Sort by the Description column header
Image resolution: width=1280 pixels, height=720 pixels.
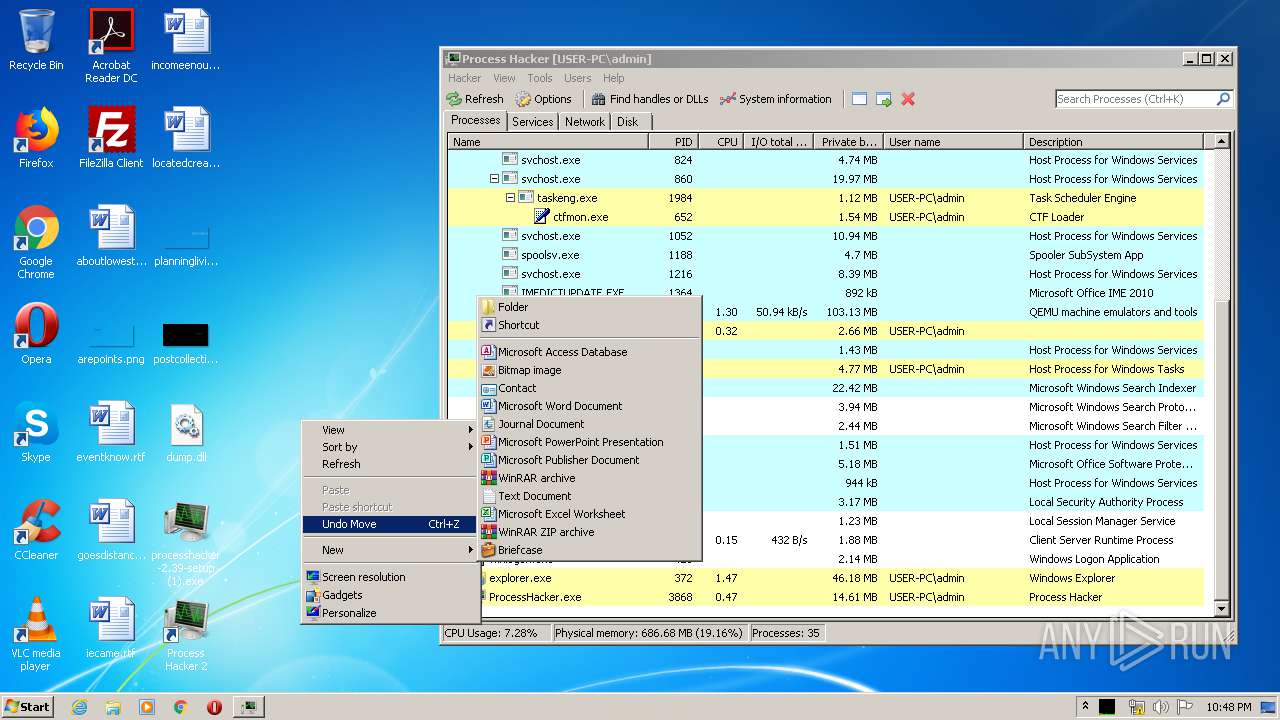click(1114, 142)
